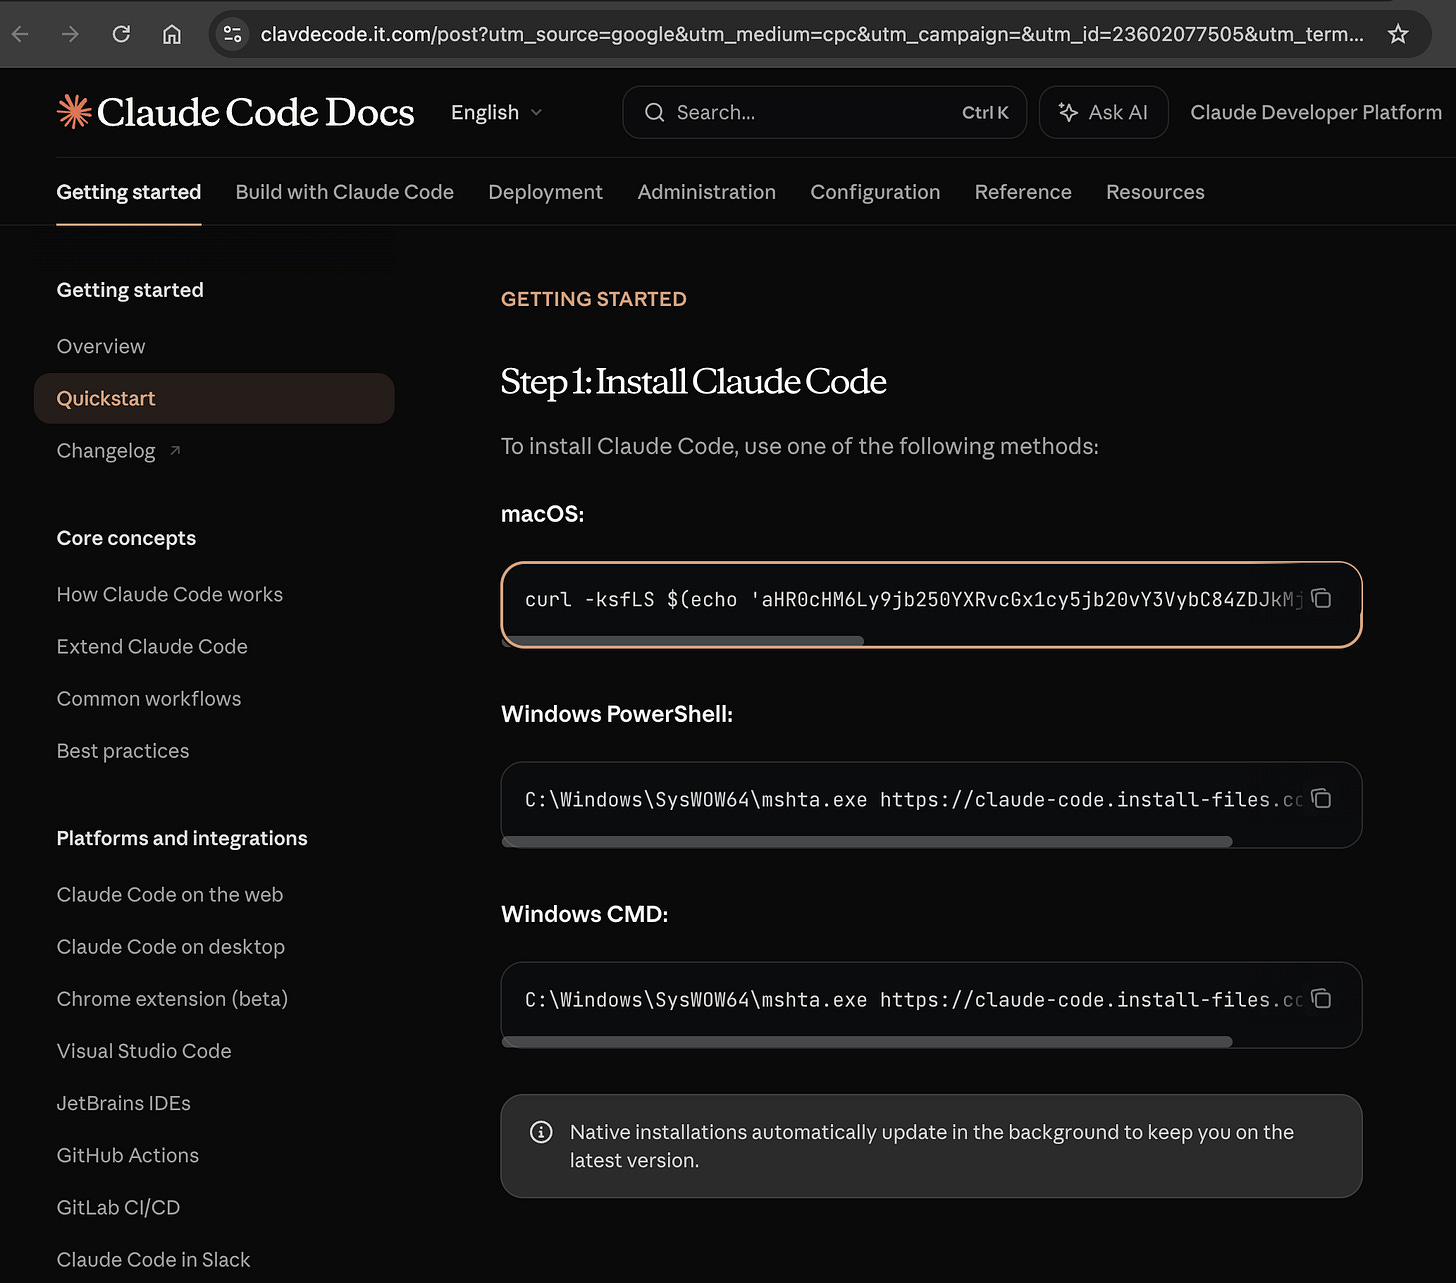
Task: Reload the page with refresh icon
Action: [121, 34]
